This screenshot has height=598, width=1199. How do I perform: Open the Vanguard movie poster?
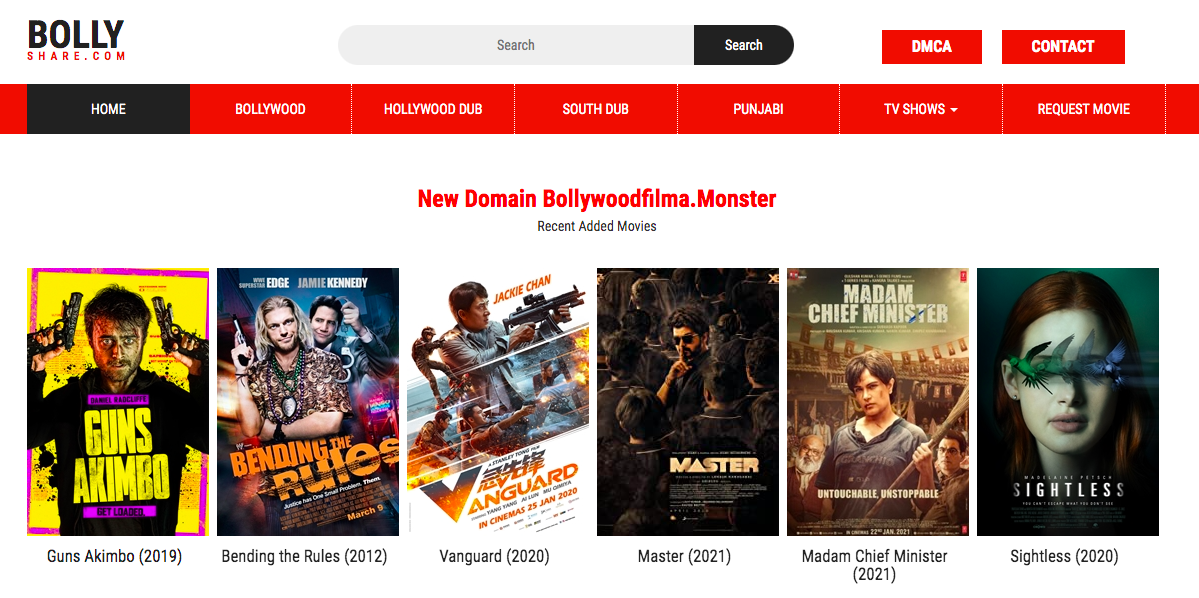498,401
